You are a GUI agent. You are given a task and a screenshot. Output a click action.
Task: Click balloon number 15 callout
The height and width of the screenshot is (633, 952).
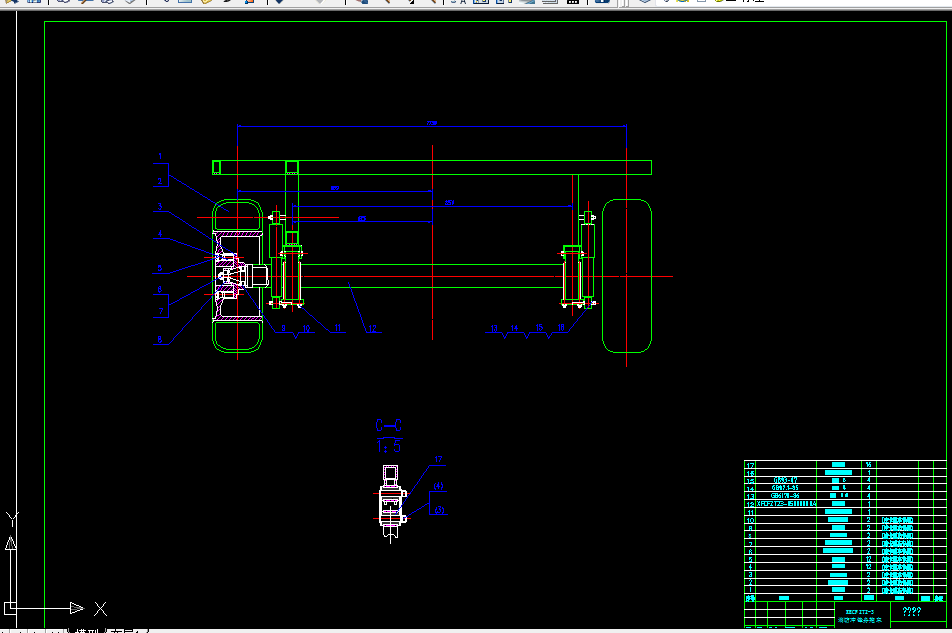(x=539, y=328)
